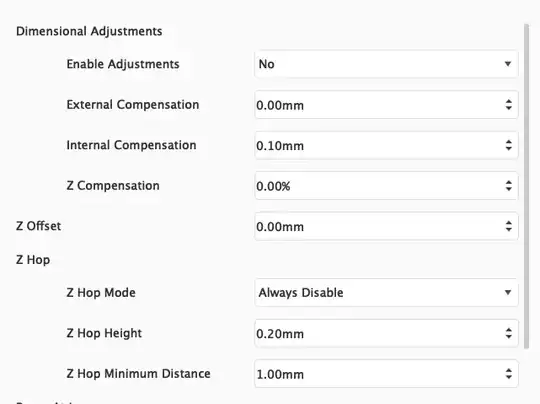Click the Z Hop Mode dropdown arrow
540x404 pixels.
coord(508,293)
